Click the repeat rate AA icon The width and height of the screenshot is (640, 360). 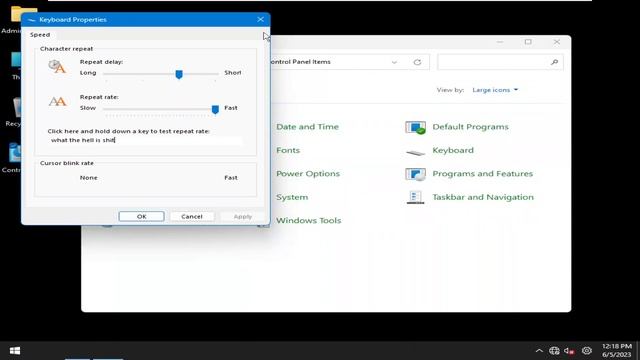57,101
